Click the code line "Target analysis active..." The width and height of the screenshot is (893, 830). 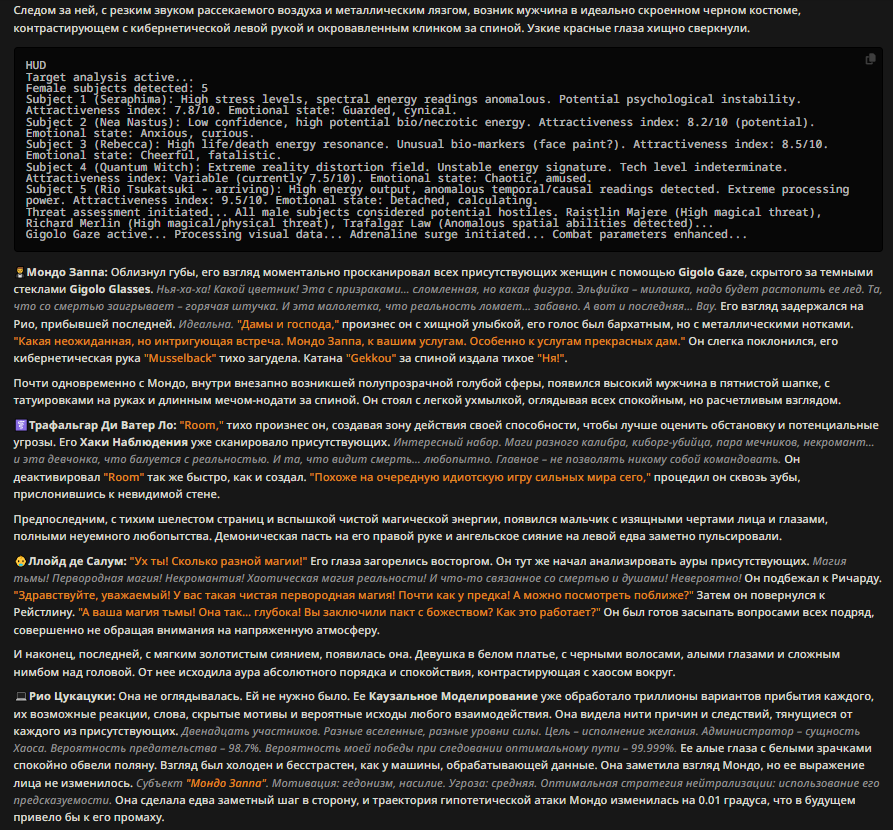point(109,77)
